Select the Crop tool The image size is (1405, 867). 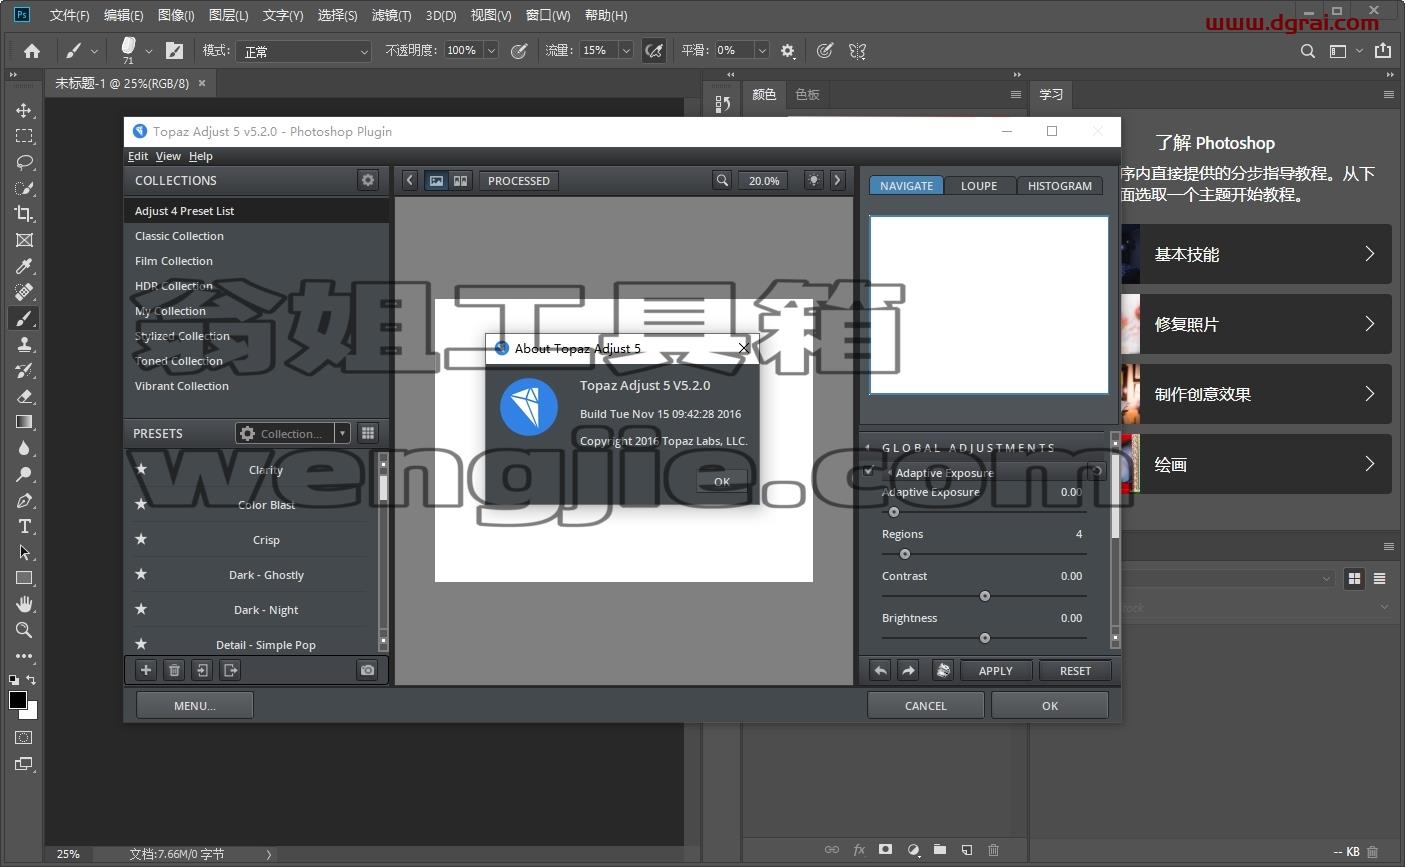(24, 214)
